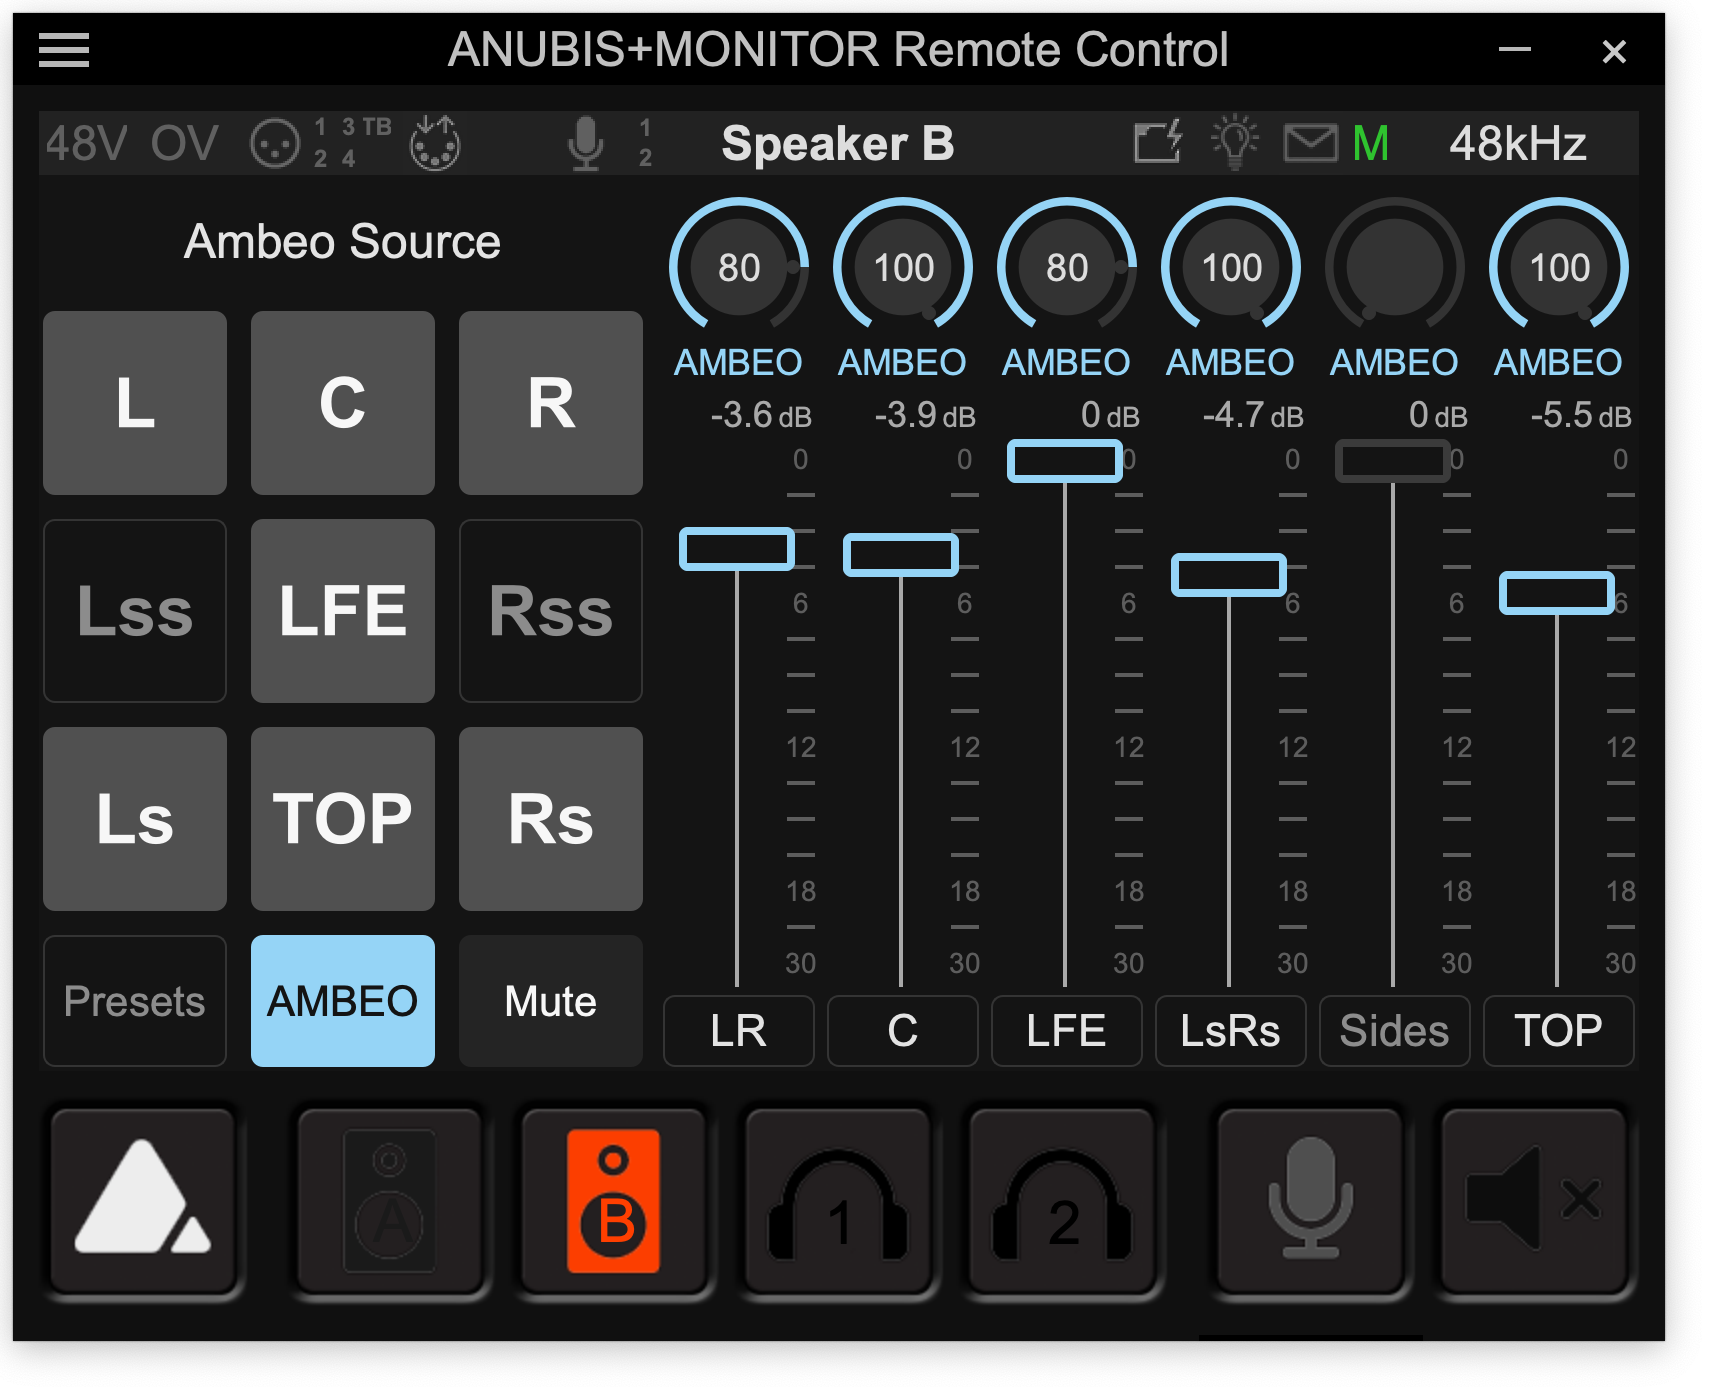Select the TOP channel strip label
Screen dimensions: 1713x1398
[x=1559, y=1031]
